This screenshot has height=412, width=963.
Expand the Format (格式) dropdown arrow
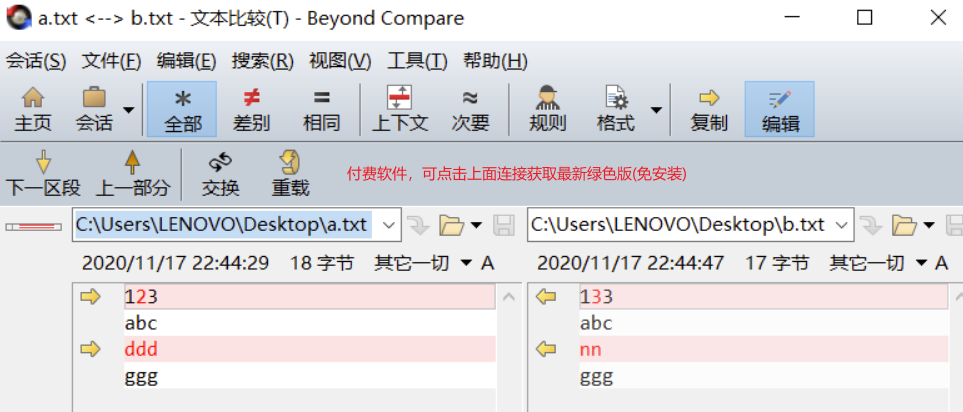656,110
